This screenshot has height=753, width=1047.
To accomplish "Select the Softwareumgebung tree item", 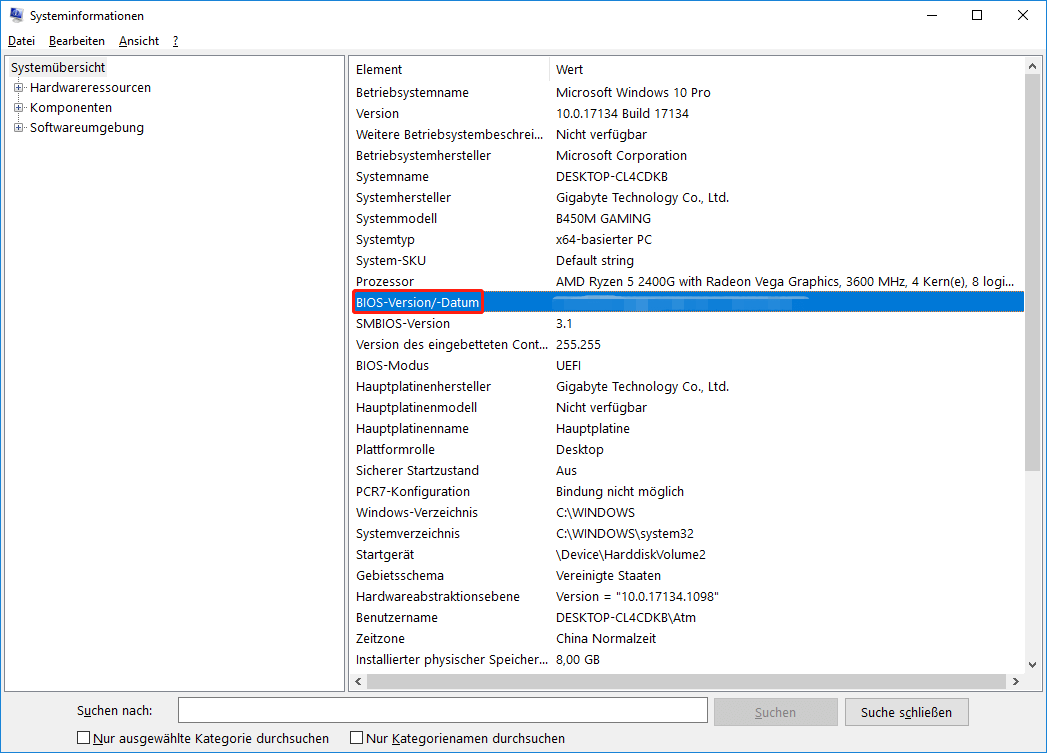I will 87,128.
